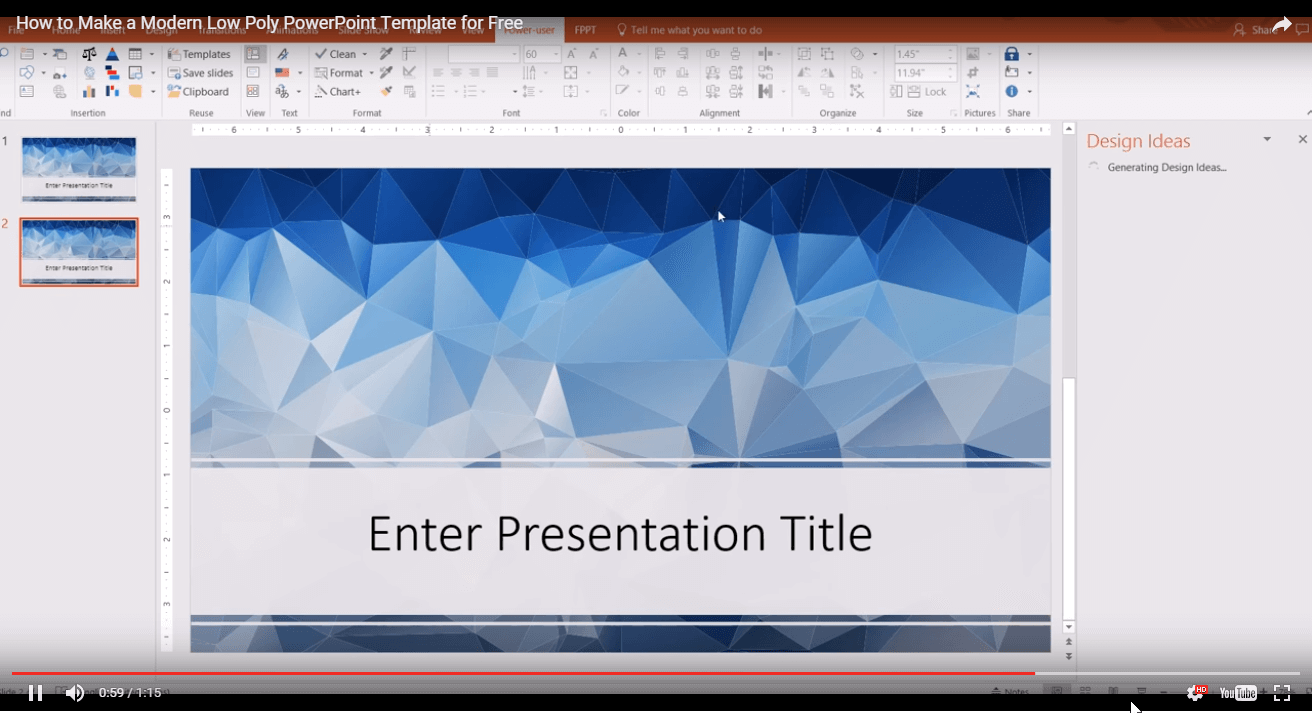Open the Power-user ribbon tab

coord(530,30)
